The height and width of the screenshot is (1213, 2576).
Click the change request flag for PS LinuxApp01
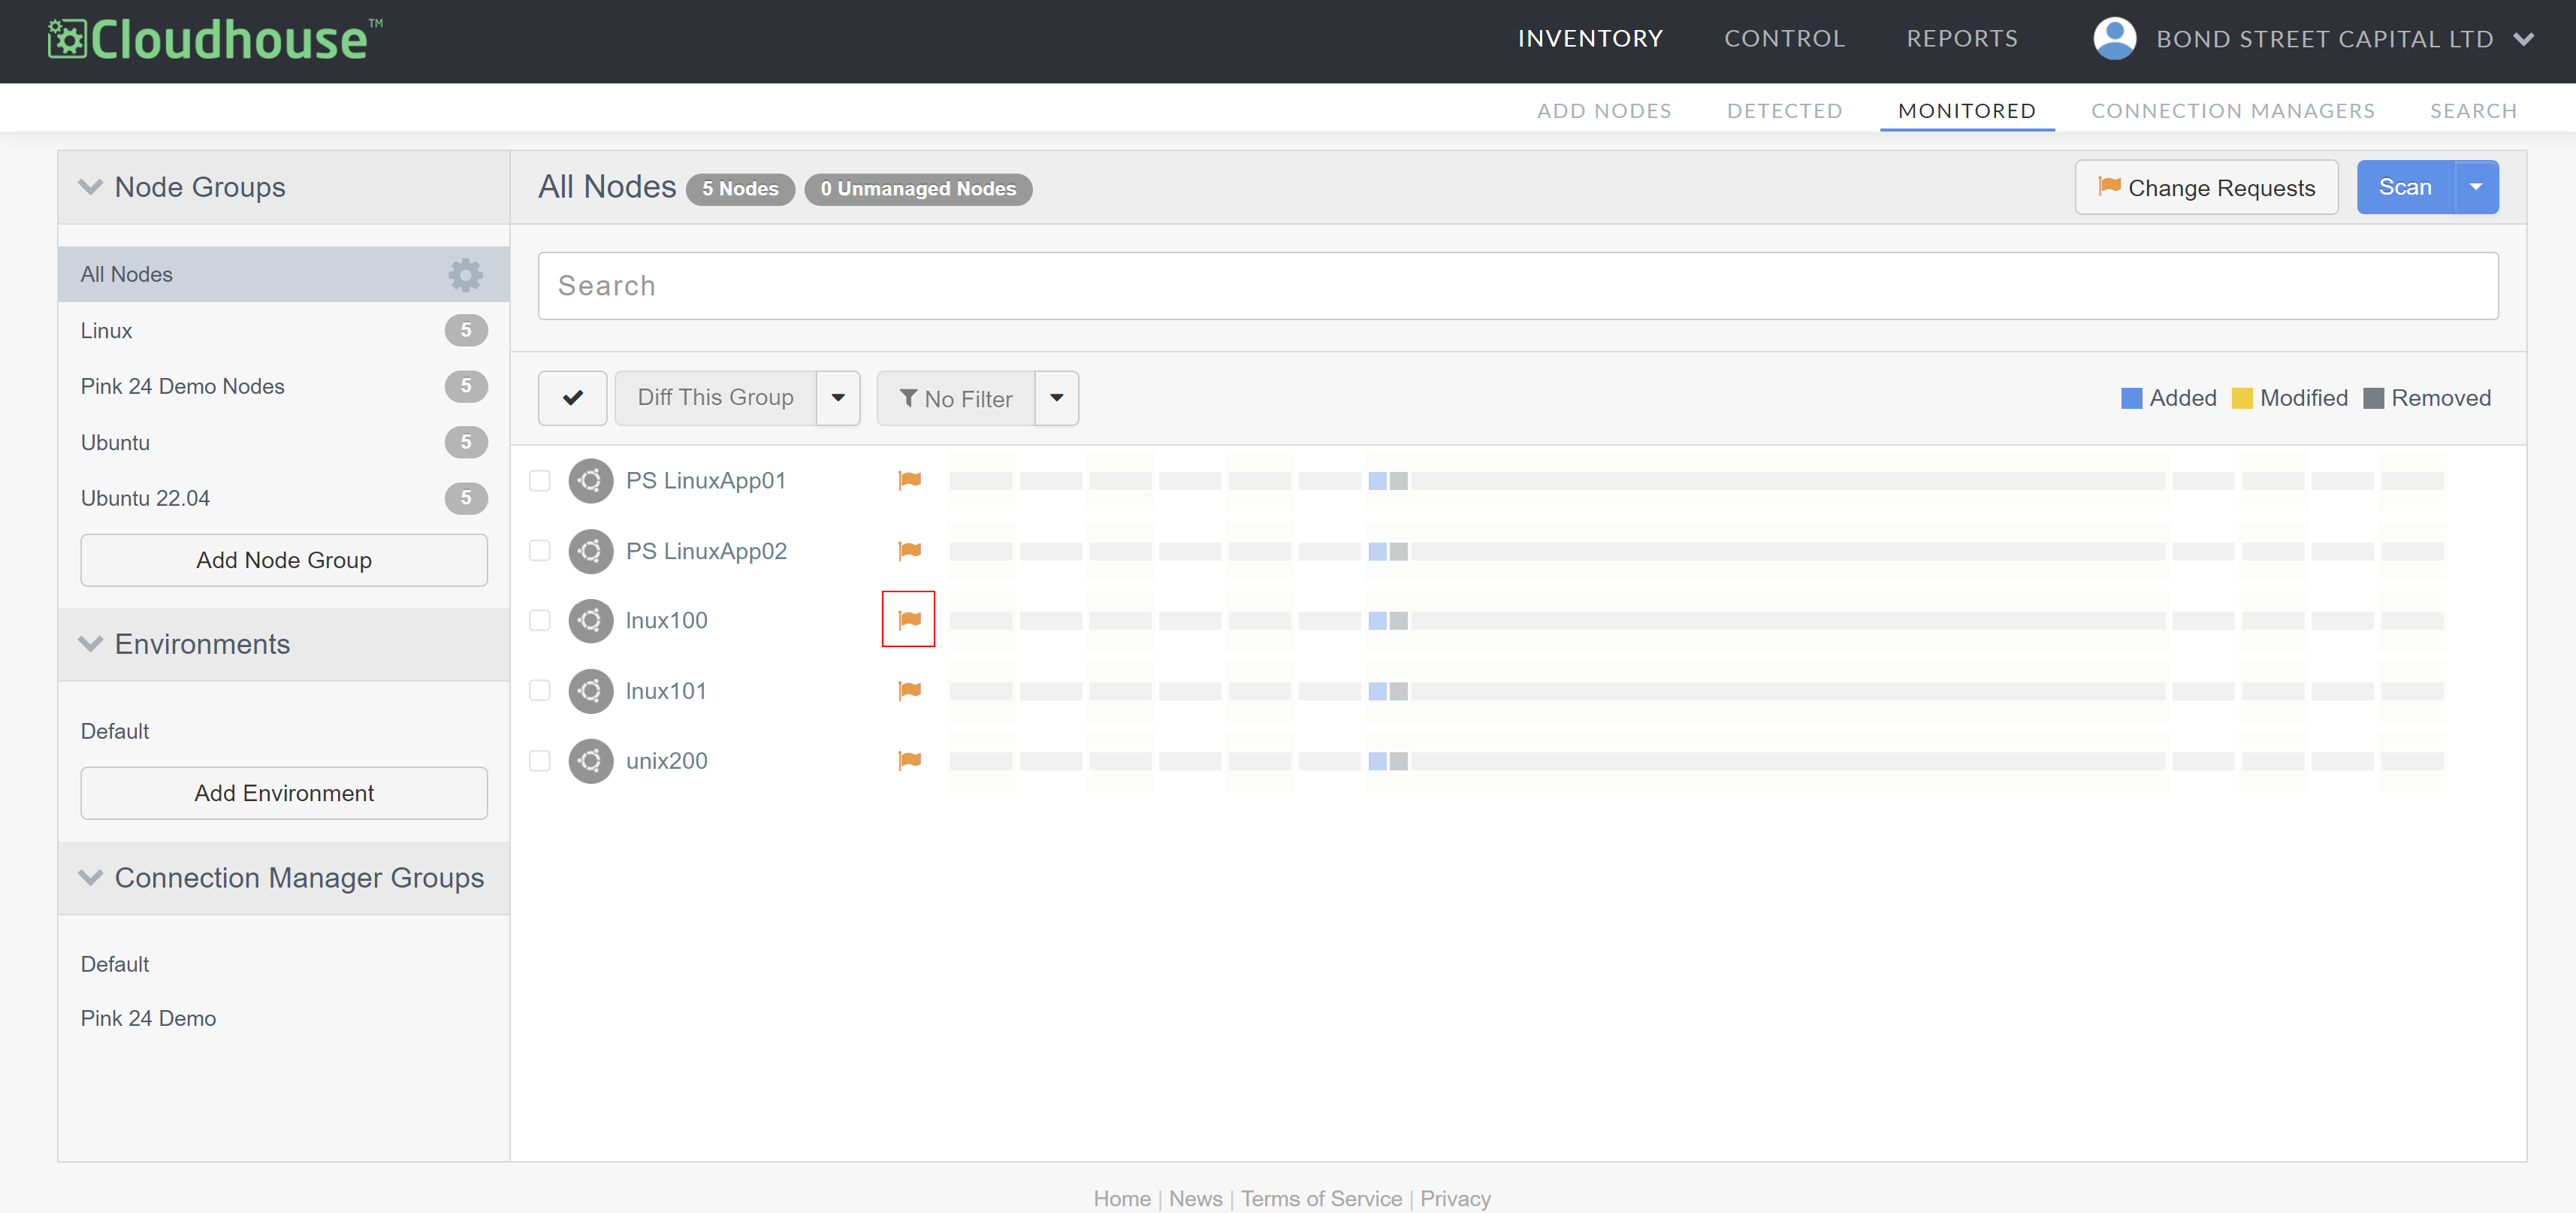click(x=909, y=481)
